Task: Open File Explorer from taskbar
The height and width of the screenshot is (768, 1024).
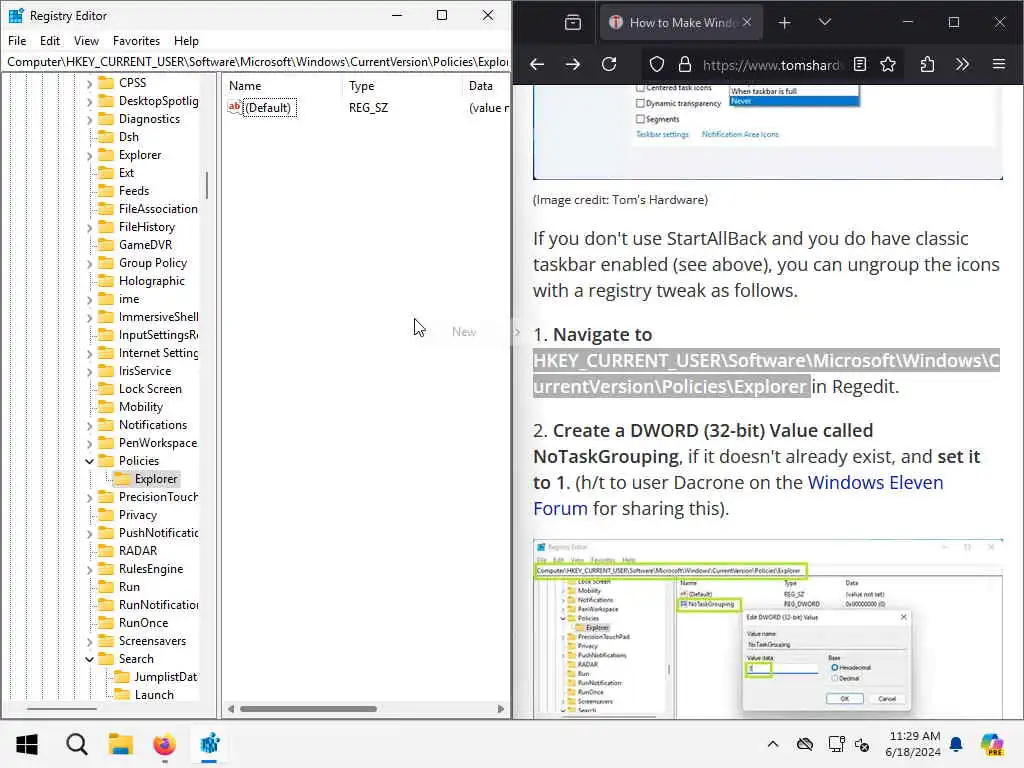Action: 121,744
